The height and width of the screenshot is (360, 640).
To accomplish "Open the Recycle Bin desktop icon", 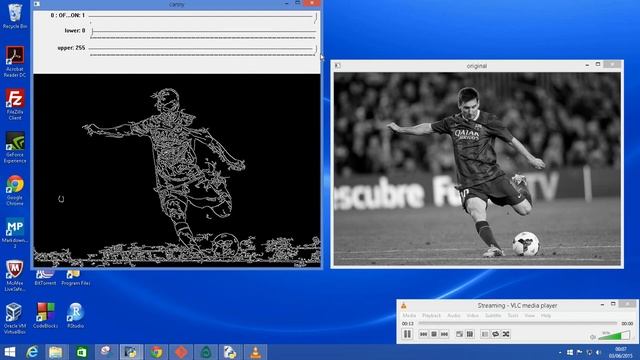I will (x=15, y=16).
